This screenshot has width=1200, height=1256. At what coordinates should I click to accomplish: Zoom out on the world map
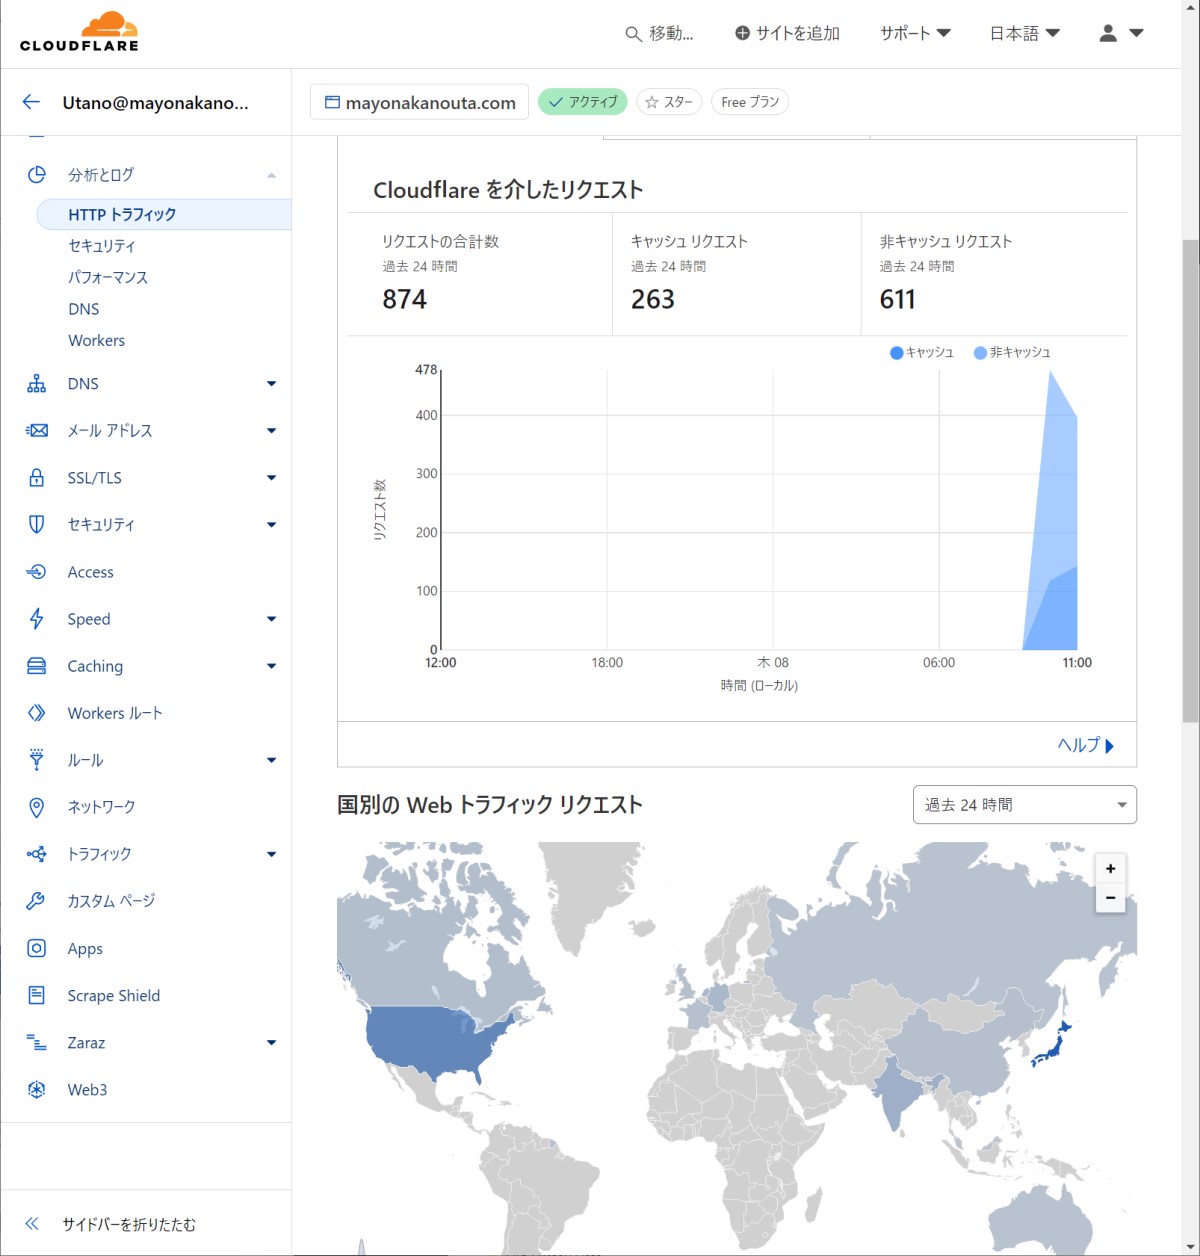1110,898
